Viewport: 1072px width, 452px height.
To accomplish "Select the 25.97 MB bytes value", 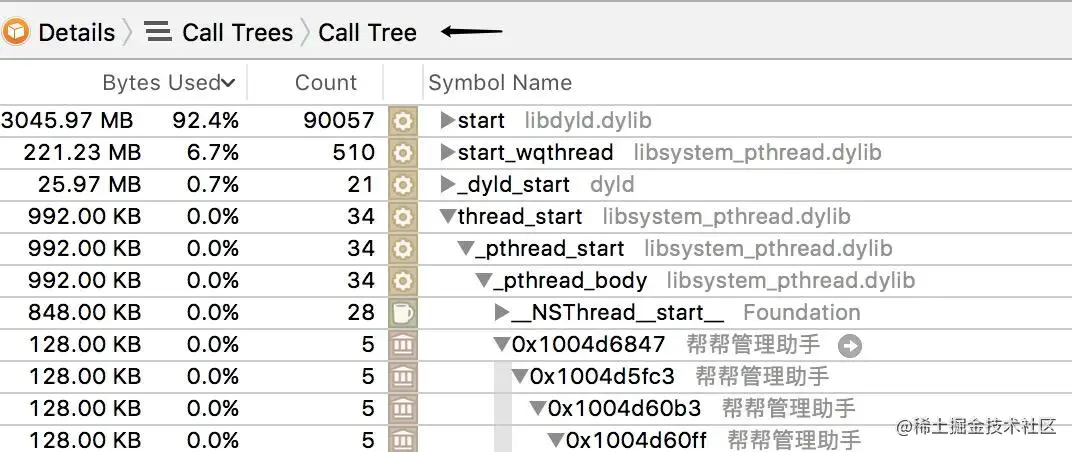I will tap(89, 185).
